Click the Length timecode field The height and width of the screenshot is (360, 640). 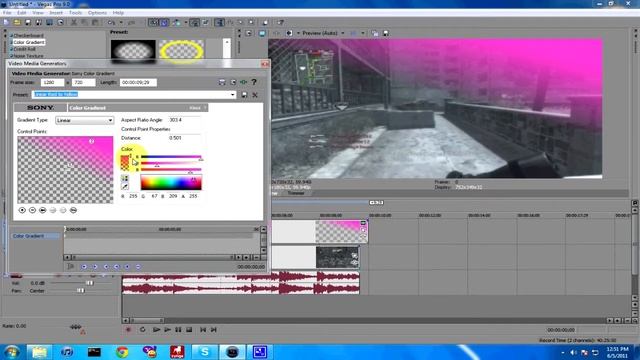point(138,82)
